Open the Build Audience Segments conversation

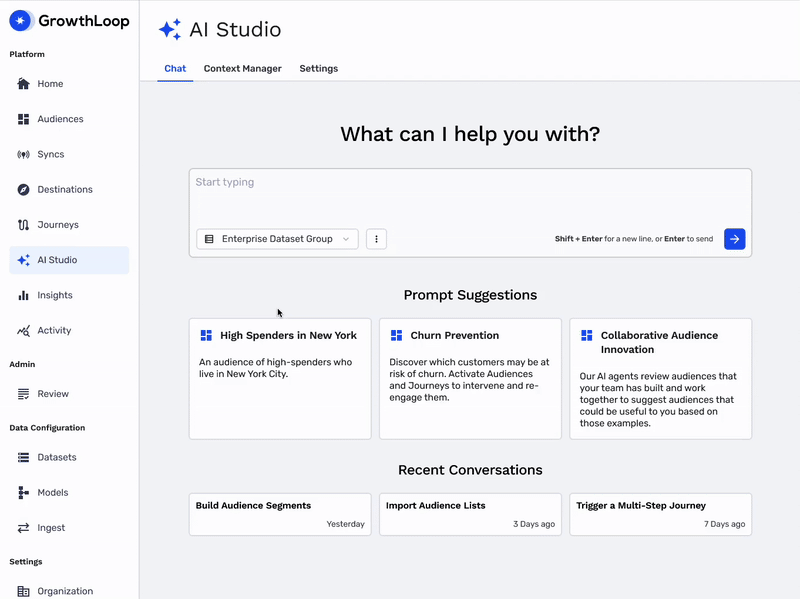pos(280,514)
